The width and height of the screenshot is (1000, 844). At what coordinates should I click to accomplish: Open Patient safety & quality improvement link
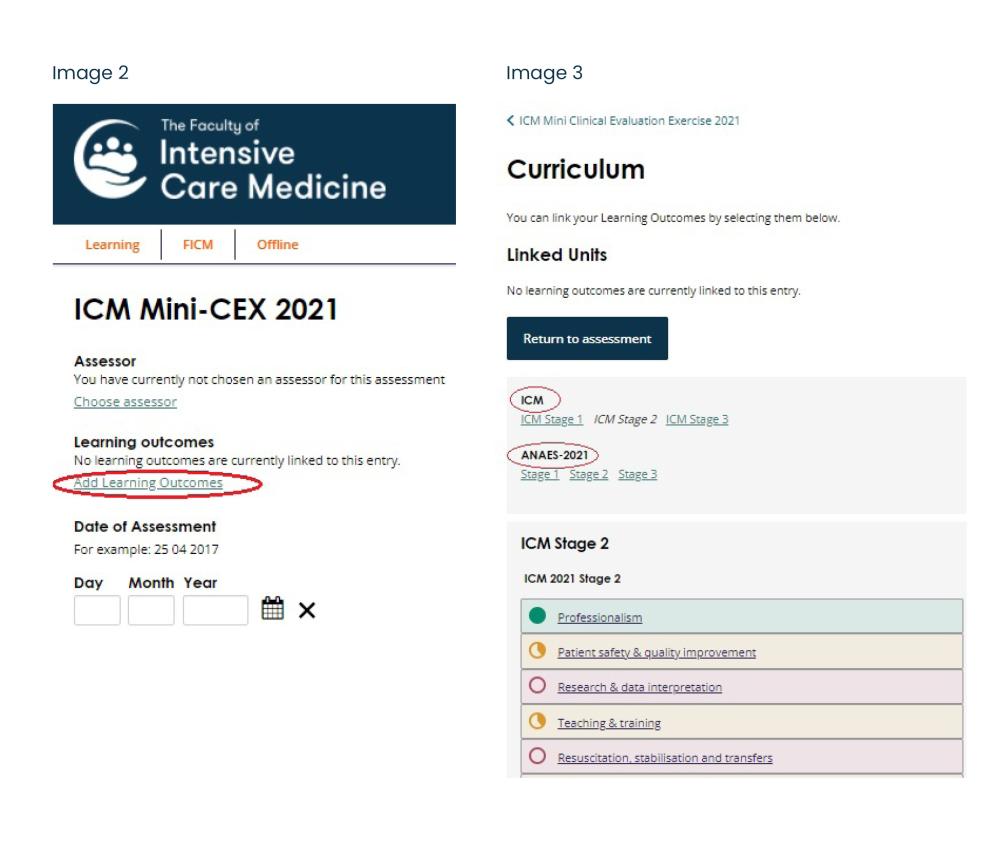(x=656, y=653)
